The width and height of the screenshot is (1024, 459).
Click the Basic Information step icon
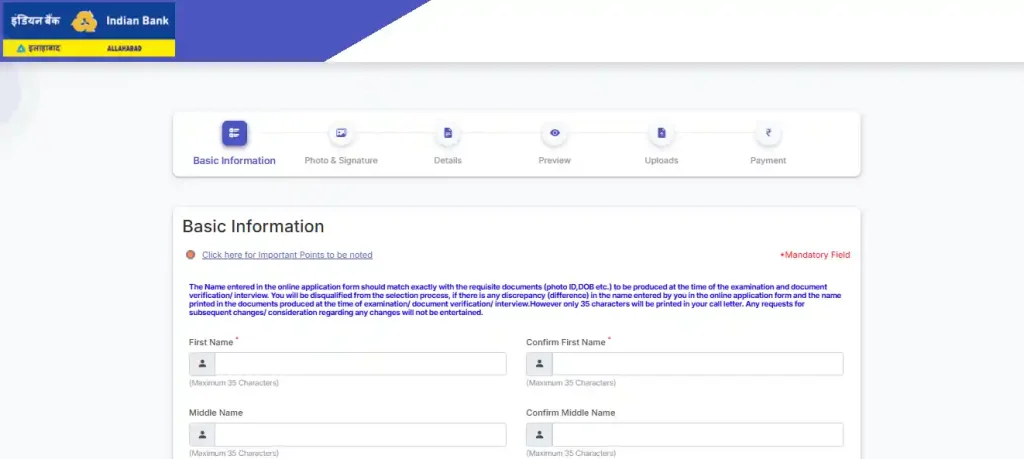234,133
